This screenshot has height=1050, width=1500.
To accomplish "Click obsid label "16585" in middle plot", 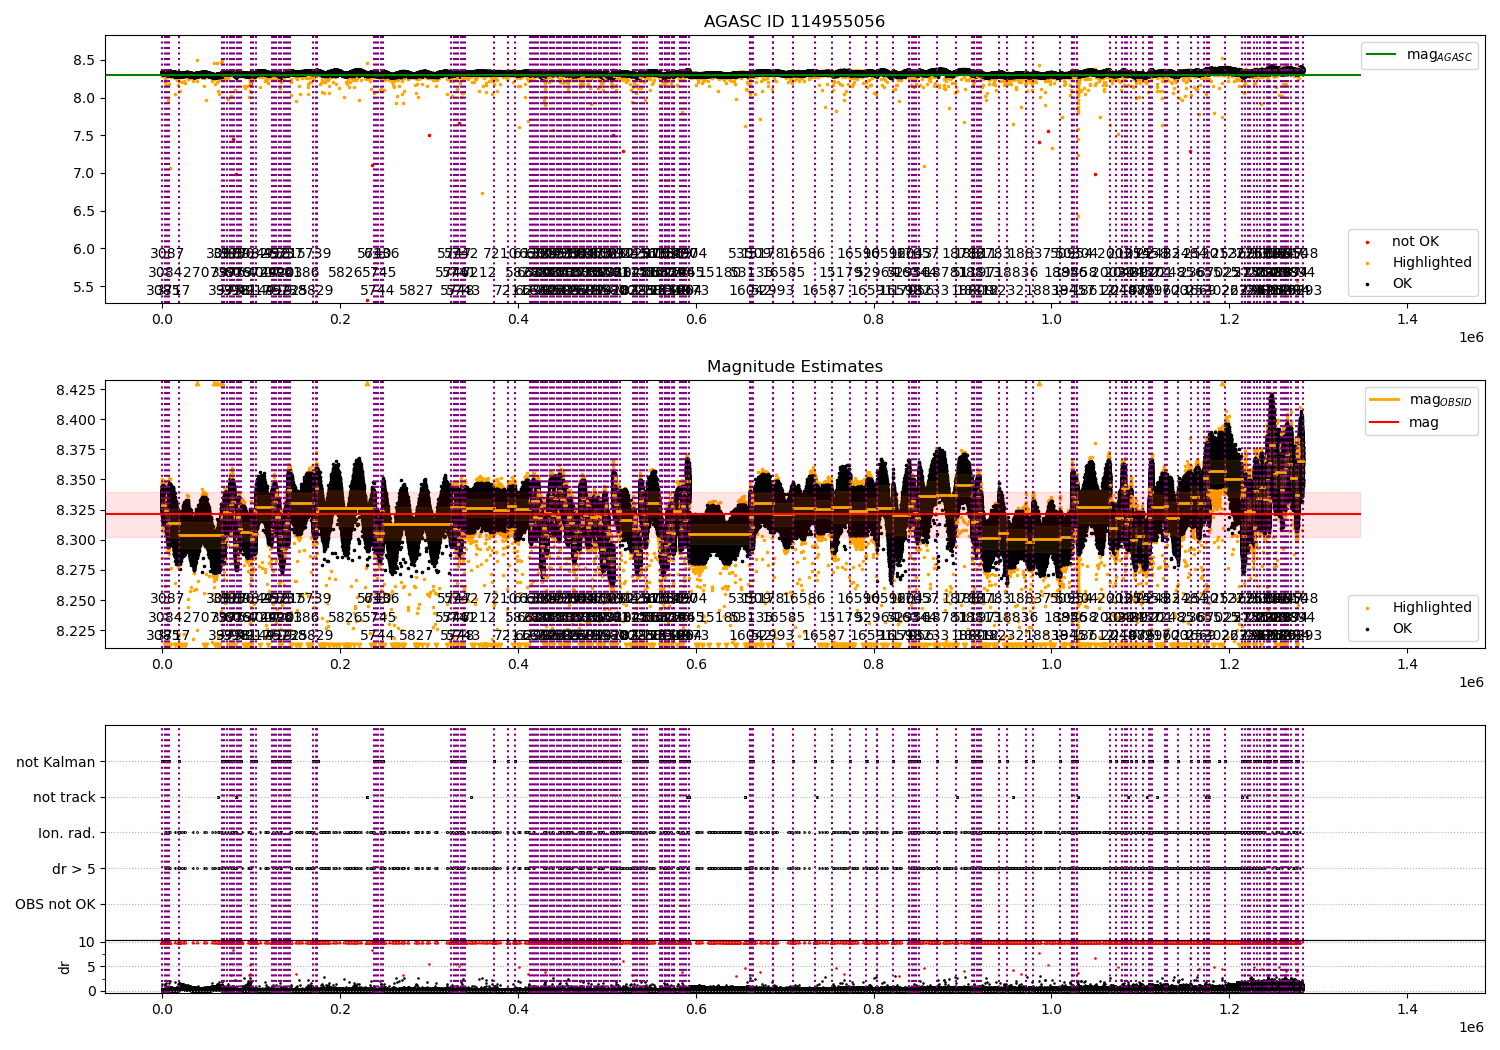I will [x=784, y=617].
